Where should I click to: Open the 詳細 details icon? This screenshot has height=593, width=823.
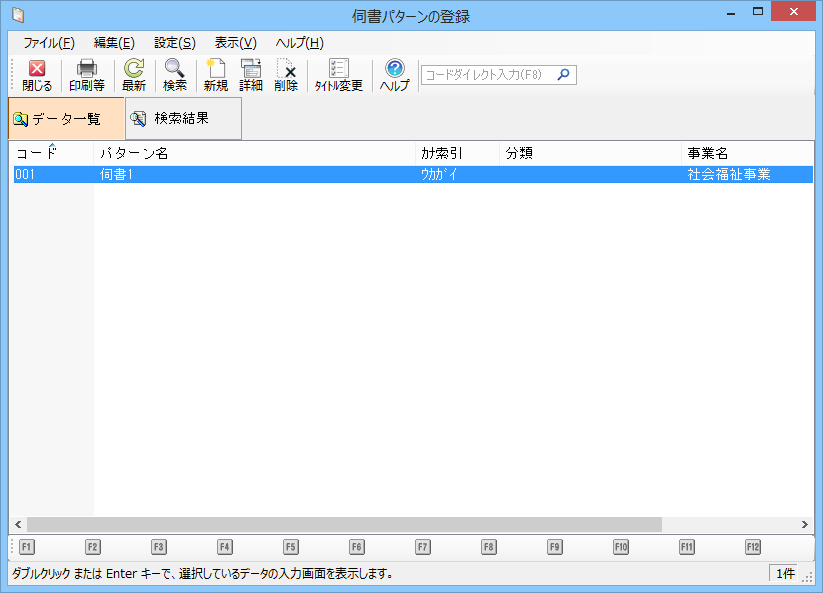click(251, 75)
